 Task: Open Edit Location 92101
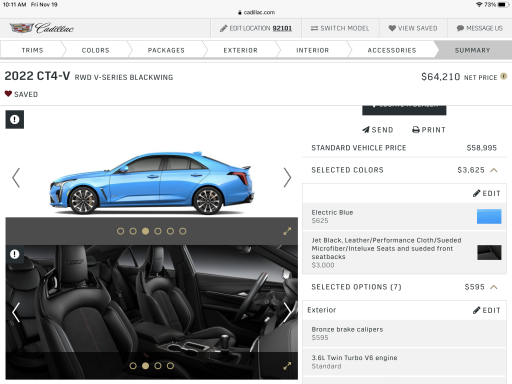256,28
